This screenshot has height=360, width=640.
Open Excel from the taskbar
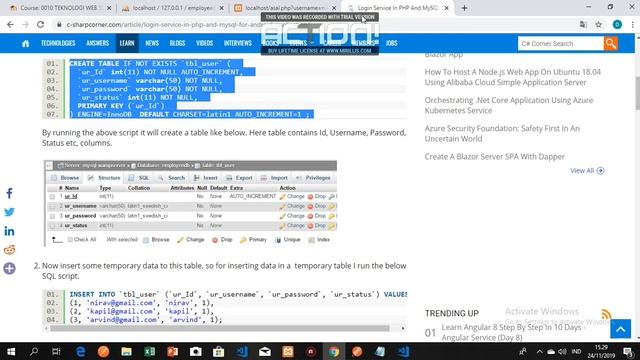(149, 351)
